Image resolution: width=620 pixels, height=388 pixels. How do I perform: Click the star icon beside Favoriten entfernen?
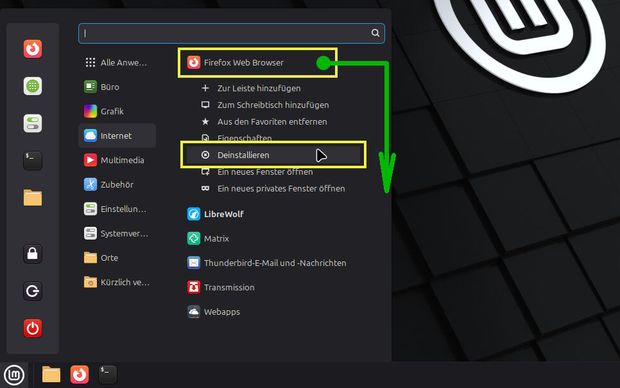205,121
